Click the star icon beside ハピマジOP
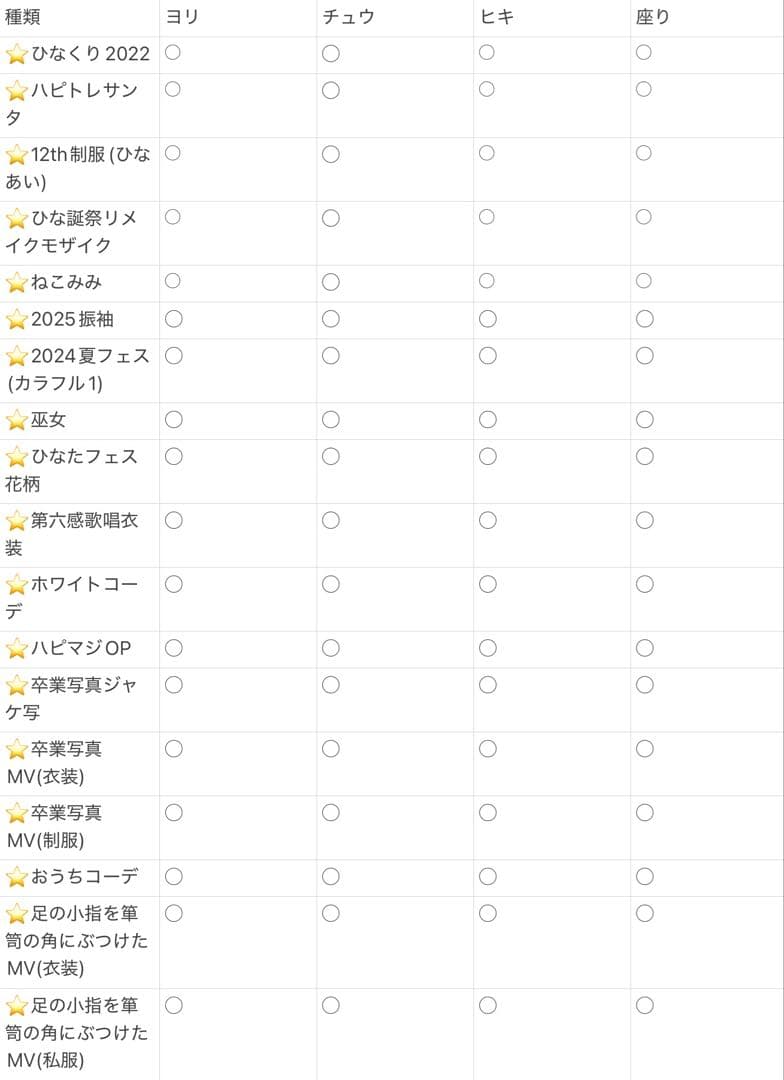 click(x=15, y=649)
